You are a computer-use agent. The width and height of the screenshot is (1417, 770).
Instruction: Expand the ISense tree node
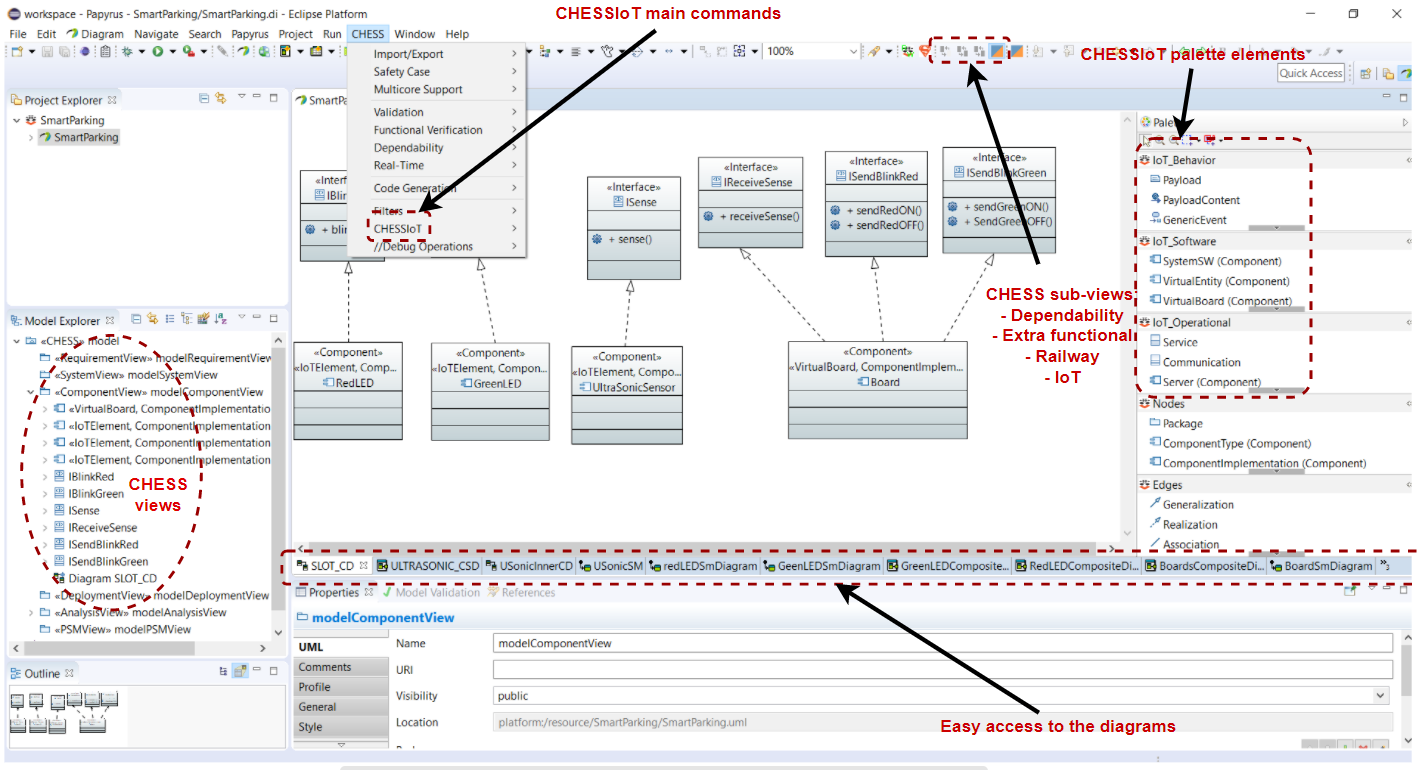(45, 510)
